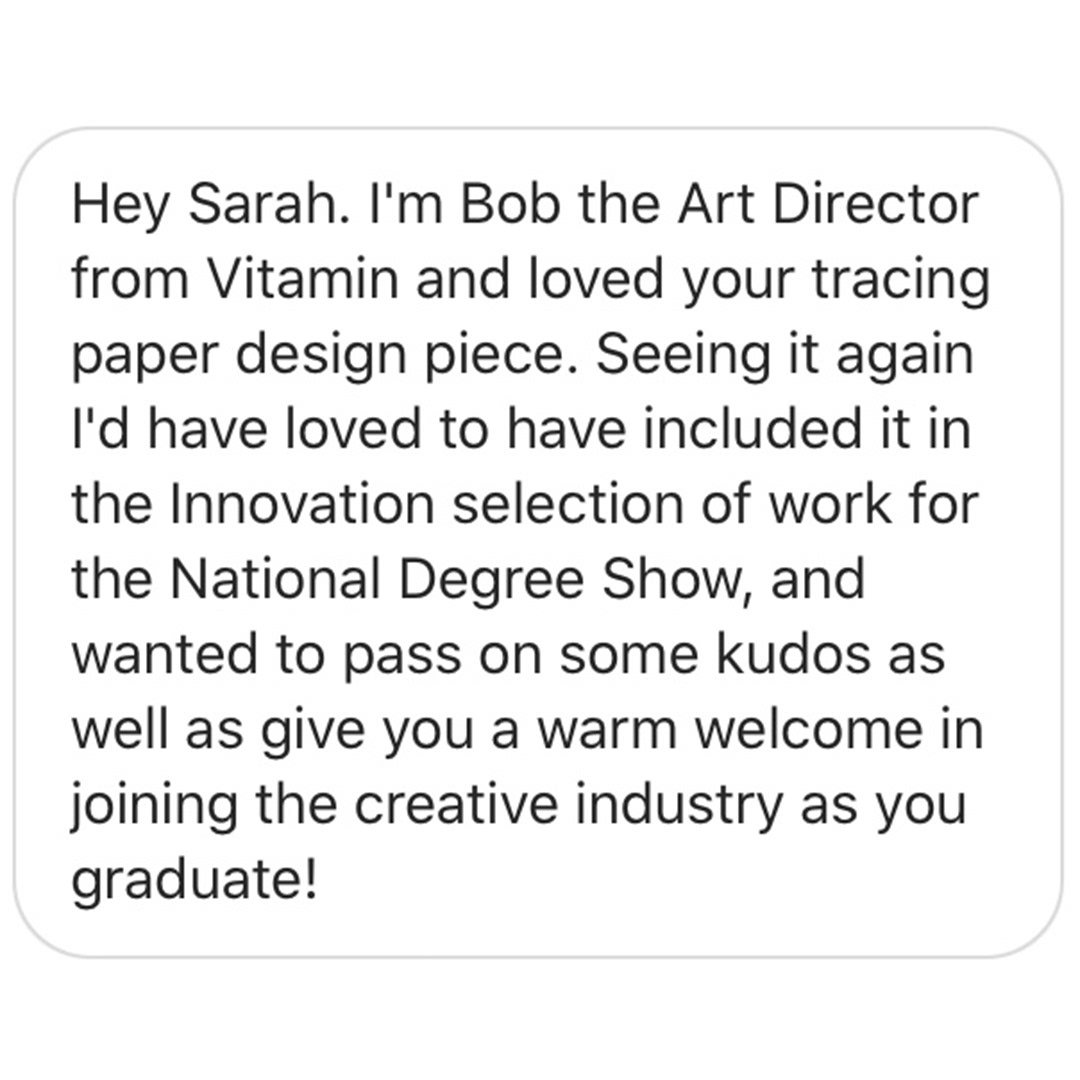Image resolution: width=1080 pixels, height=1080 pixels.
Task: Select the words "Art Director"
Action: tap(828, 205)
